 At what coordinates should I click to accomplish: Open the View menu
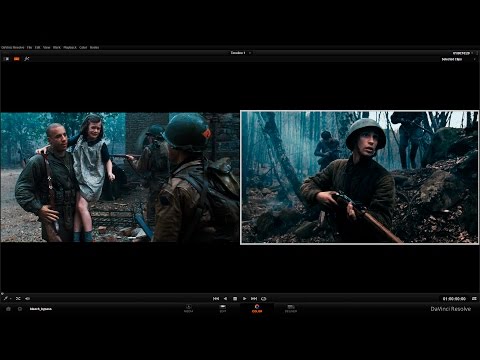pos(47,48)
